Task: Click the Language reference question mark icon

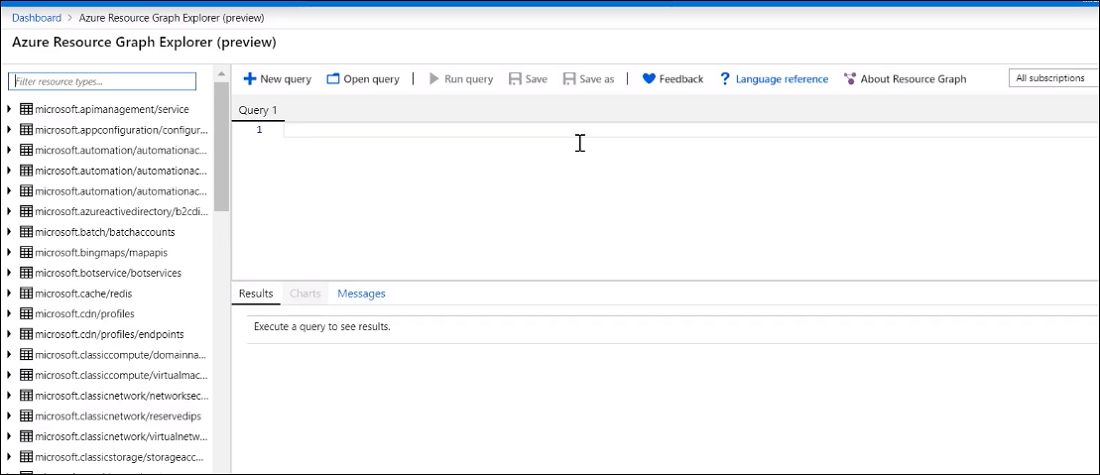Action: point(725,79)
